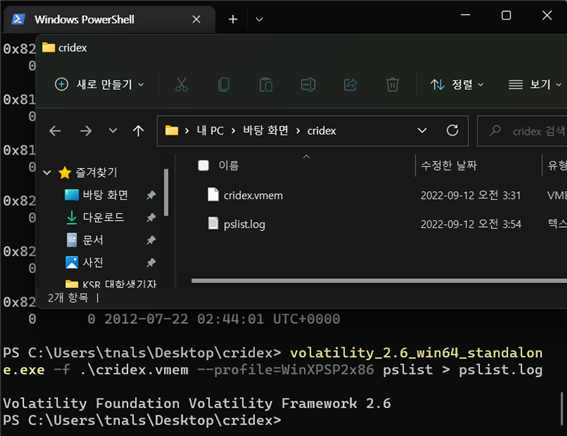Click date 2022-09-12 오전 3:54
Viewport: 567px width, 436px height.
click(x=470, y=225)
